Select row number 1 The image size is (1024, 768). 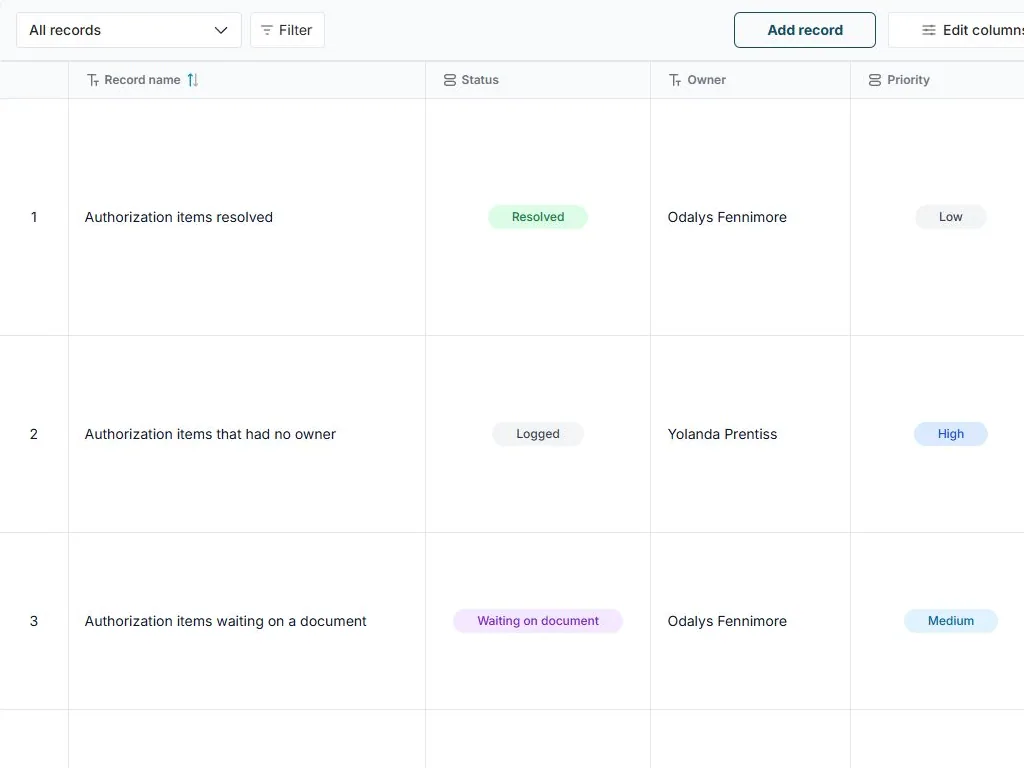click(x=34, y=217)
